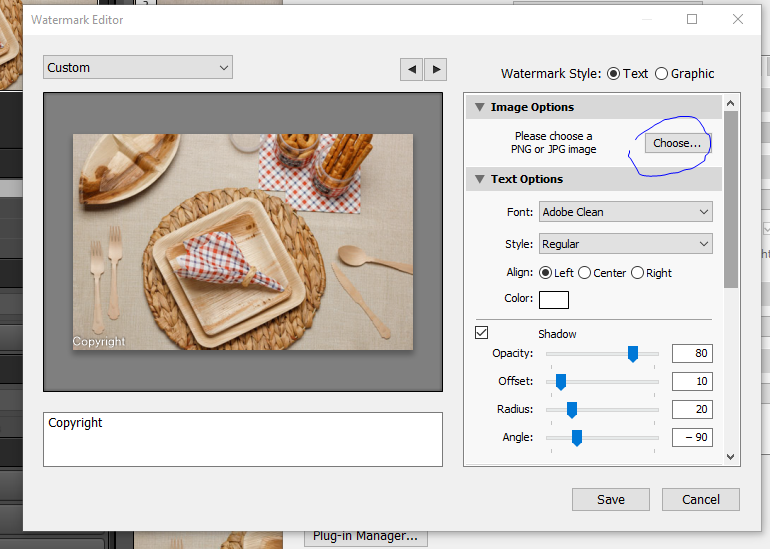Click the Copyright watermark text box
This screenshot has height=549, width=770.
coord(242,438)
